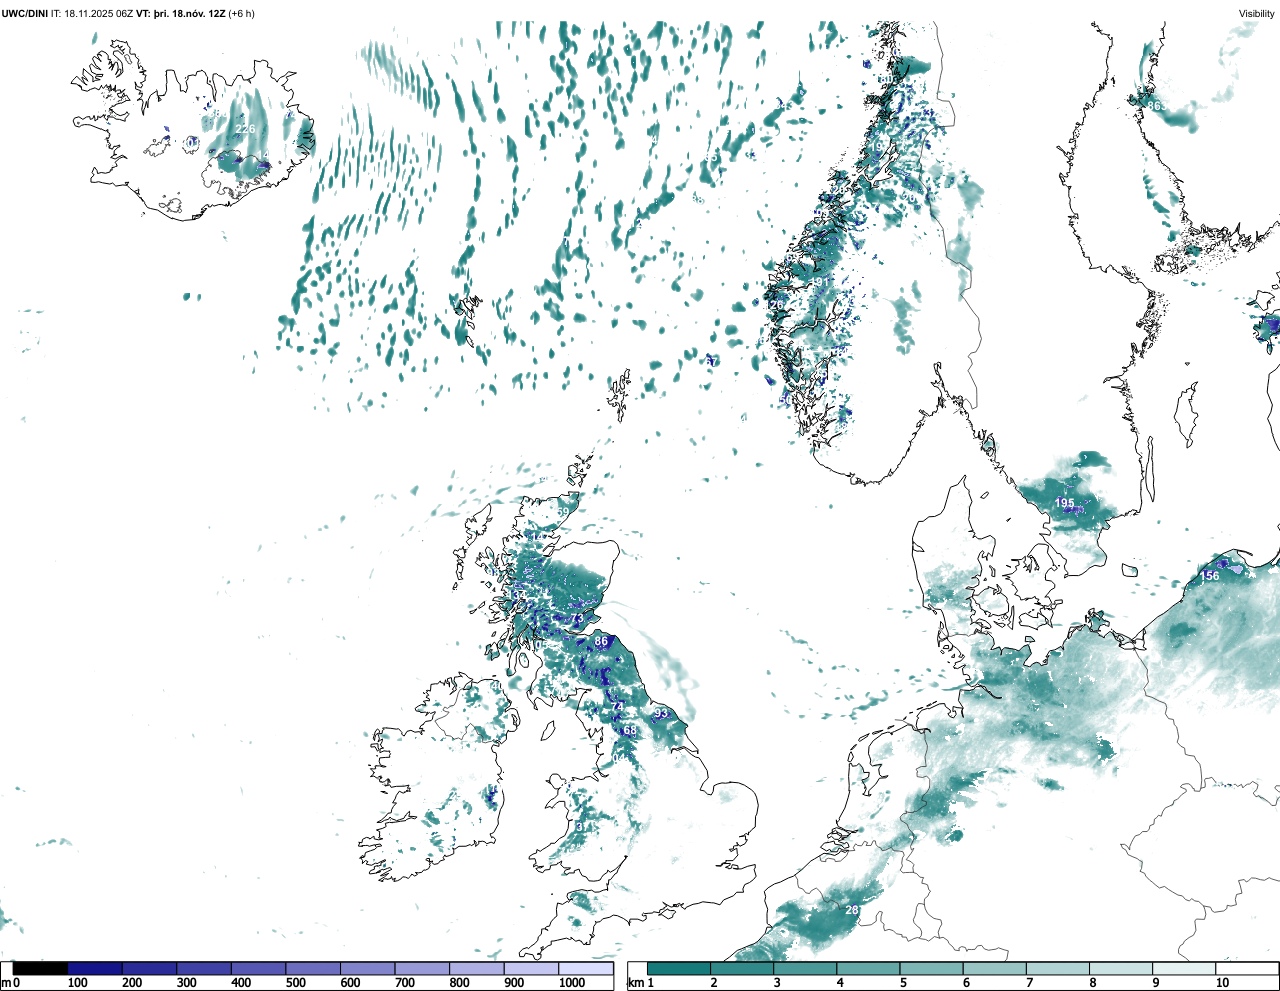Pick the 7–8 km light teal swatch
1280x991 pixels.
(x=1058, y=968)
